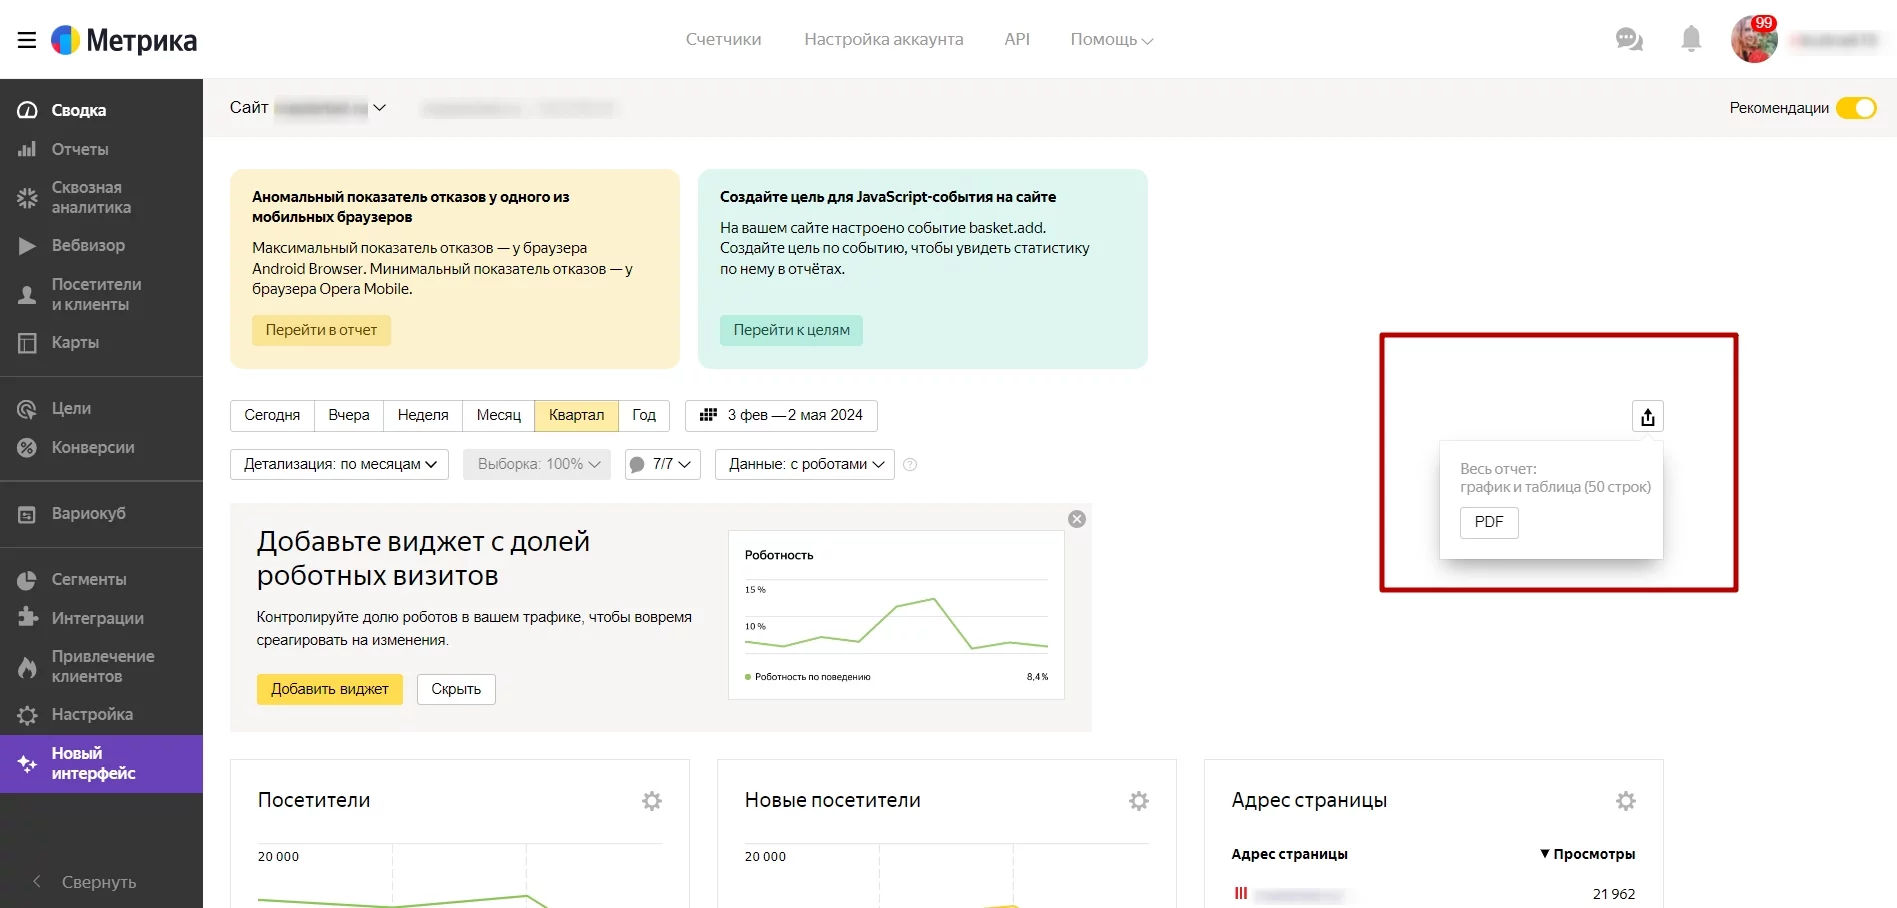Click the Новый интерфейс sparkle icon
This screenshot has width=1897, height=908.
[27, 764]
